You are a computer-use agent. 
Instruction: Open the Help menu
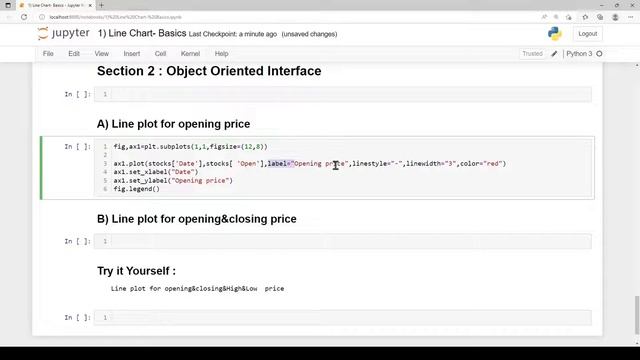(222, 54)
